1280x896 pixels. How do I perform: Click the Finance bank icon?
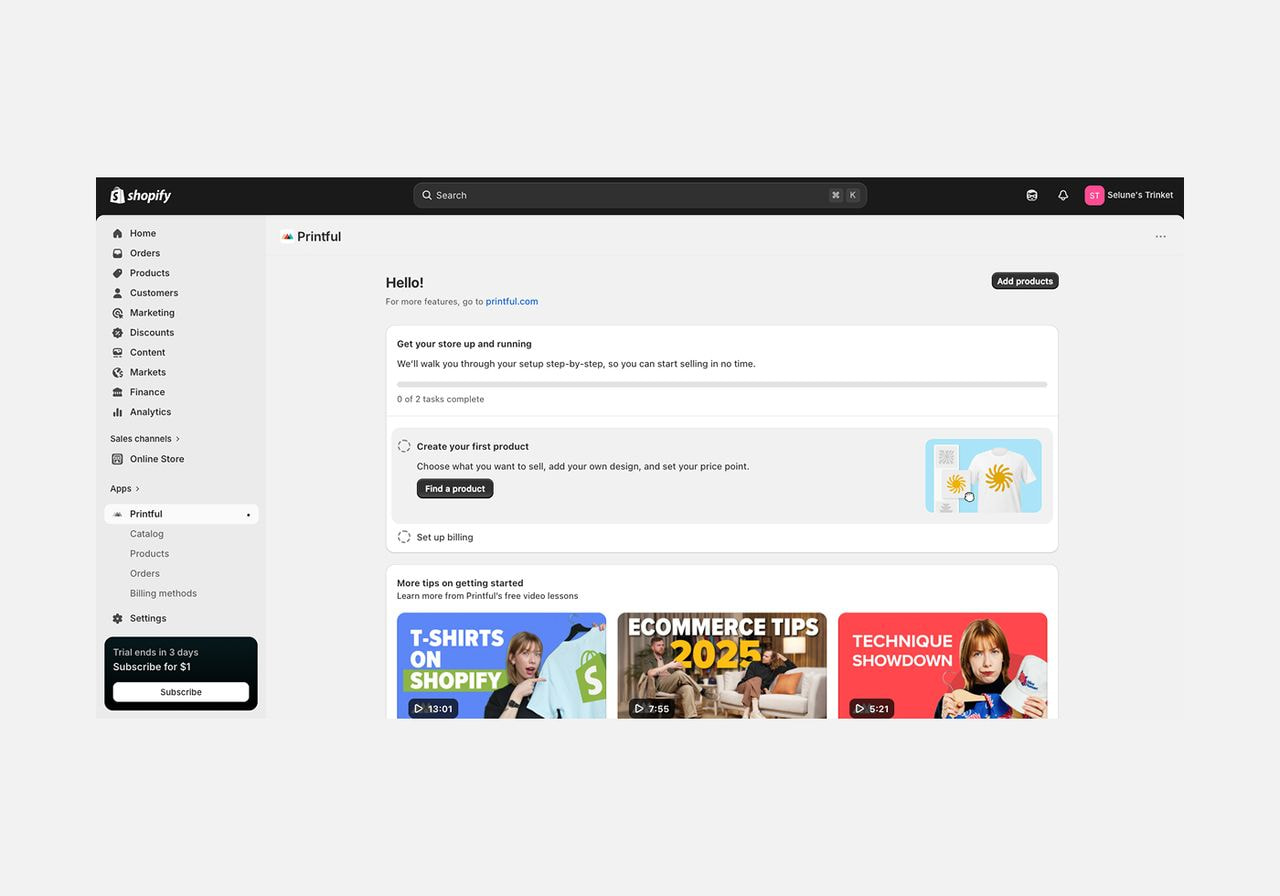click(x=118, y=392)
